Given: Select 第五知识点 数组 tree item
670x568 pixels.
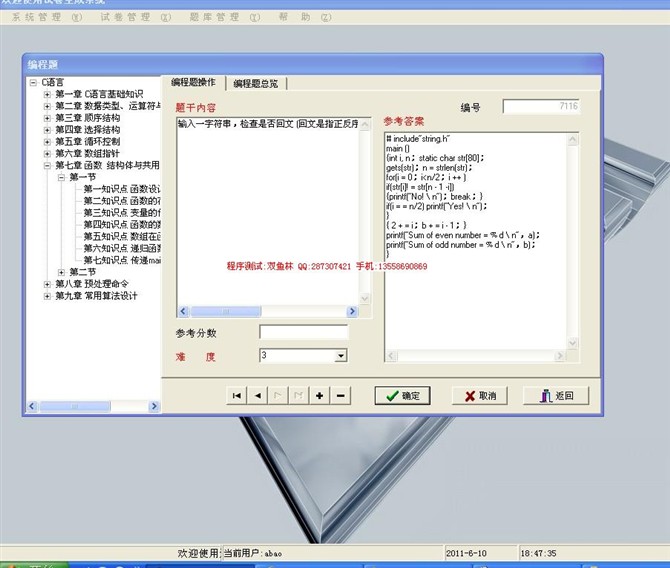Looking at the screenshot, I should (x=122, y=236).
